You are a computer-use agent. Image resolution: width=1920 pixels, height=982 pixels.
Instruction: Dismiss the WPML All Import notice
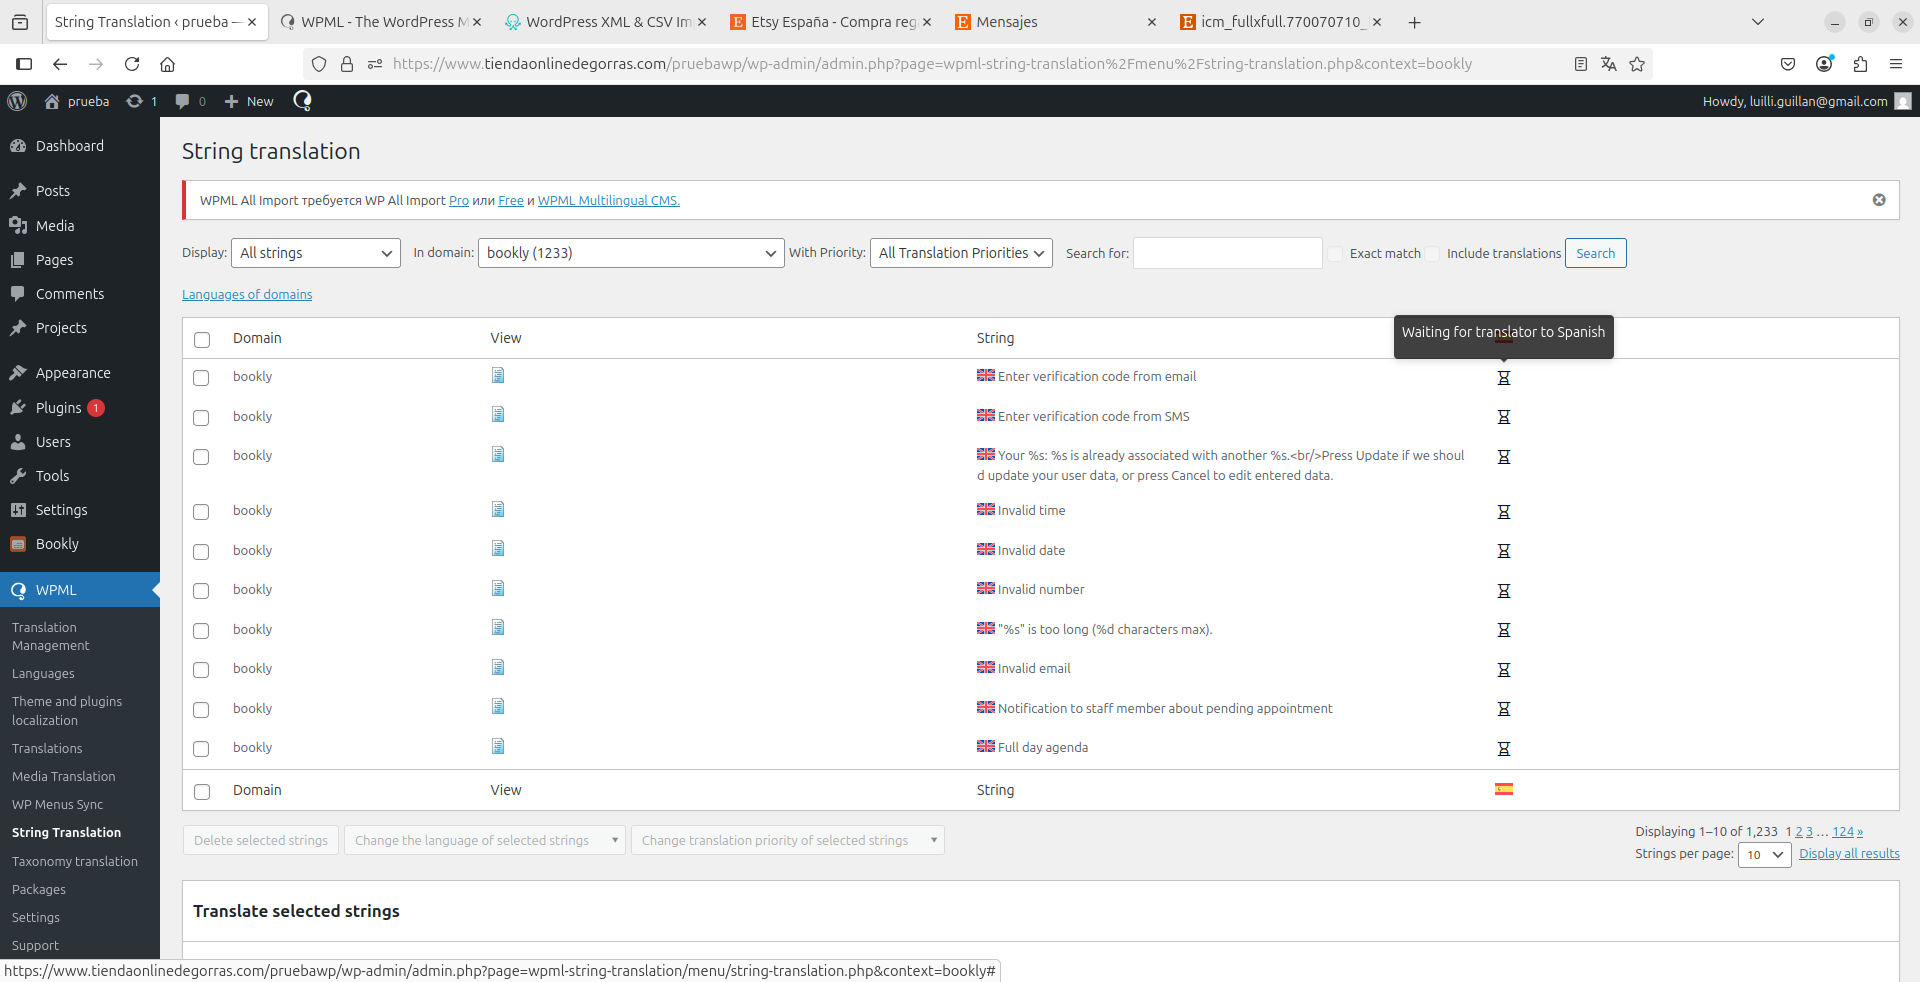(x=1879, y=200)
